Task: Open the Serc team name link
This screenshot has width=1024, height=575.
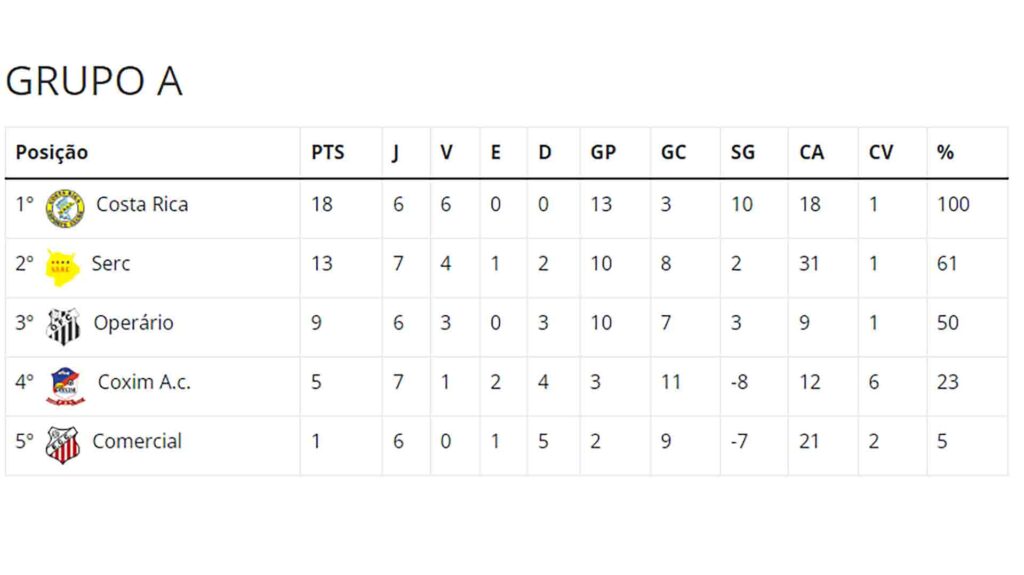Action: point(111,264)
